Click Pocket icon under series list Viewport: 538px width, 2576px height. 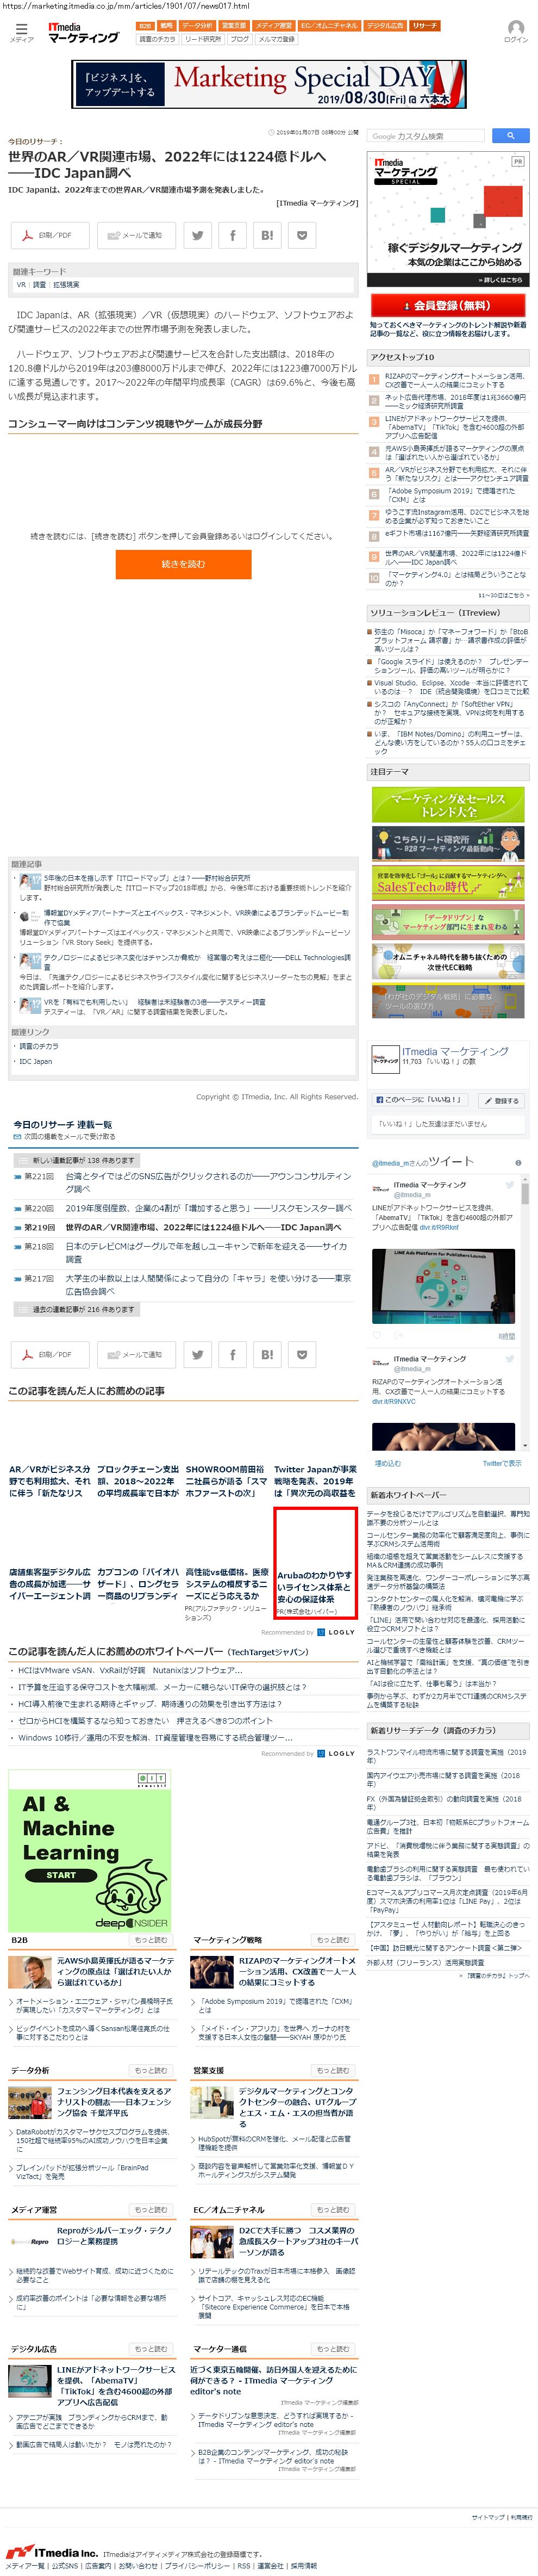pyautogui.click(x=301, y=1354)
